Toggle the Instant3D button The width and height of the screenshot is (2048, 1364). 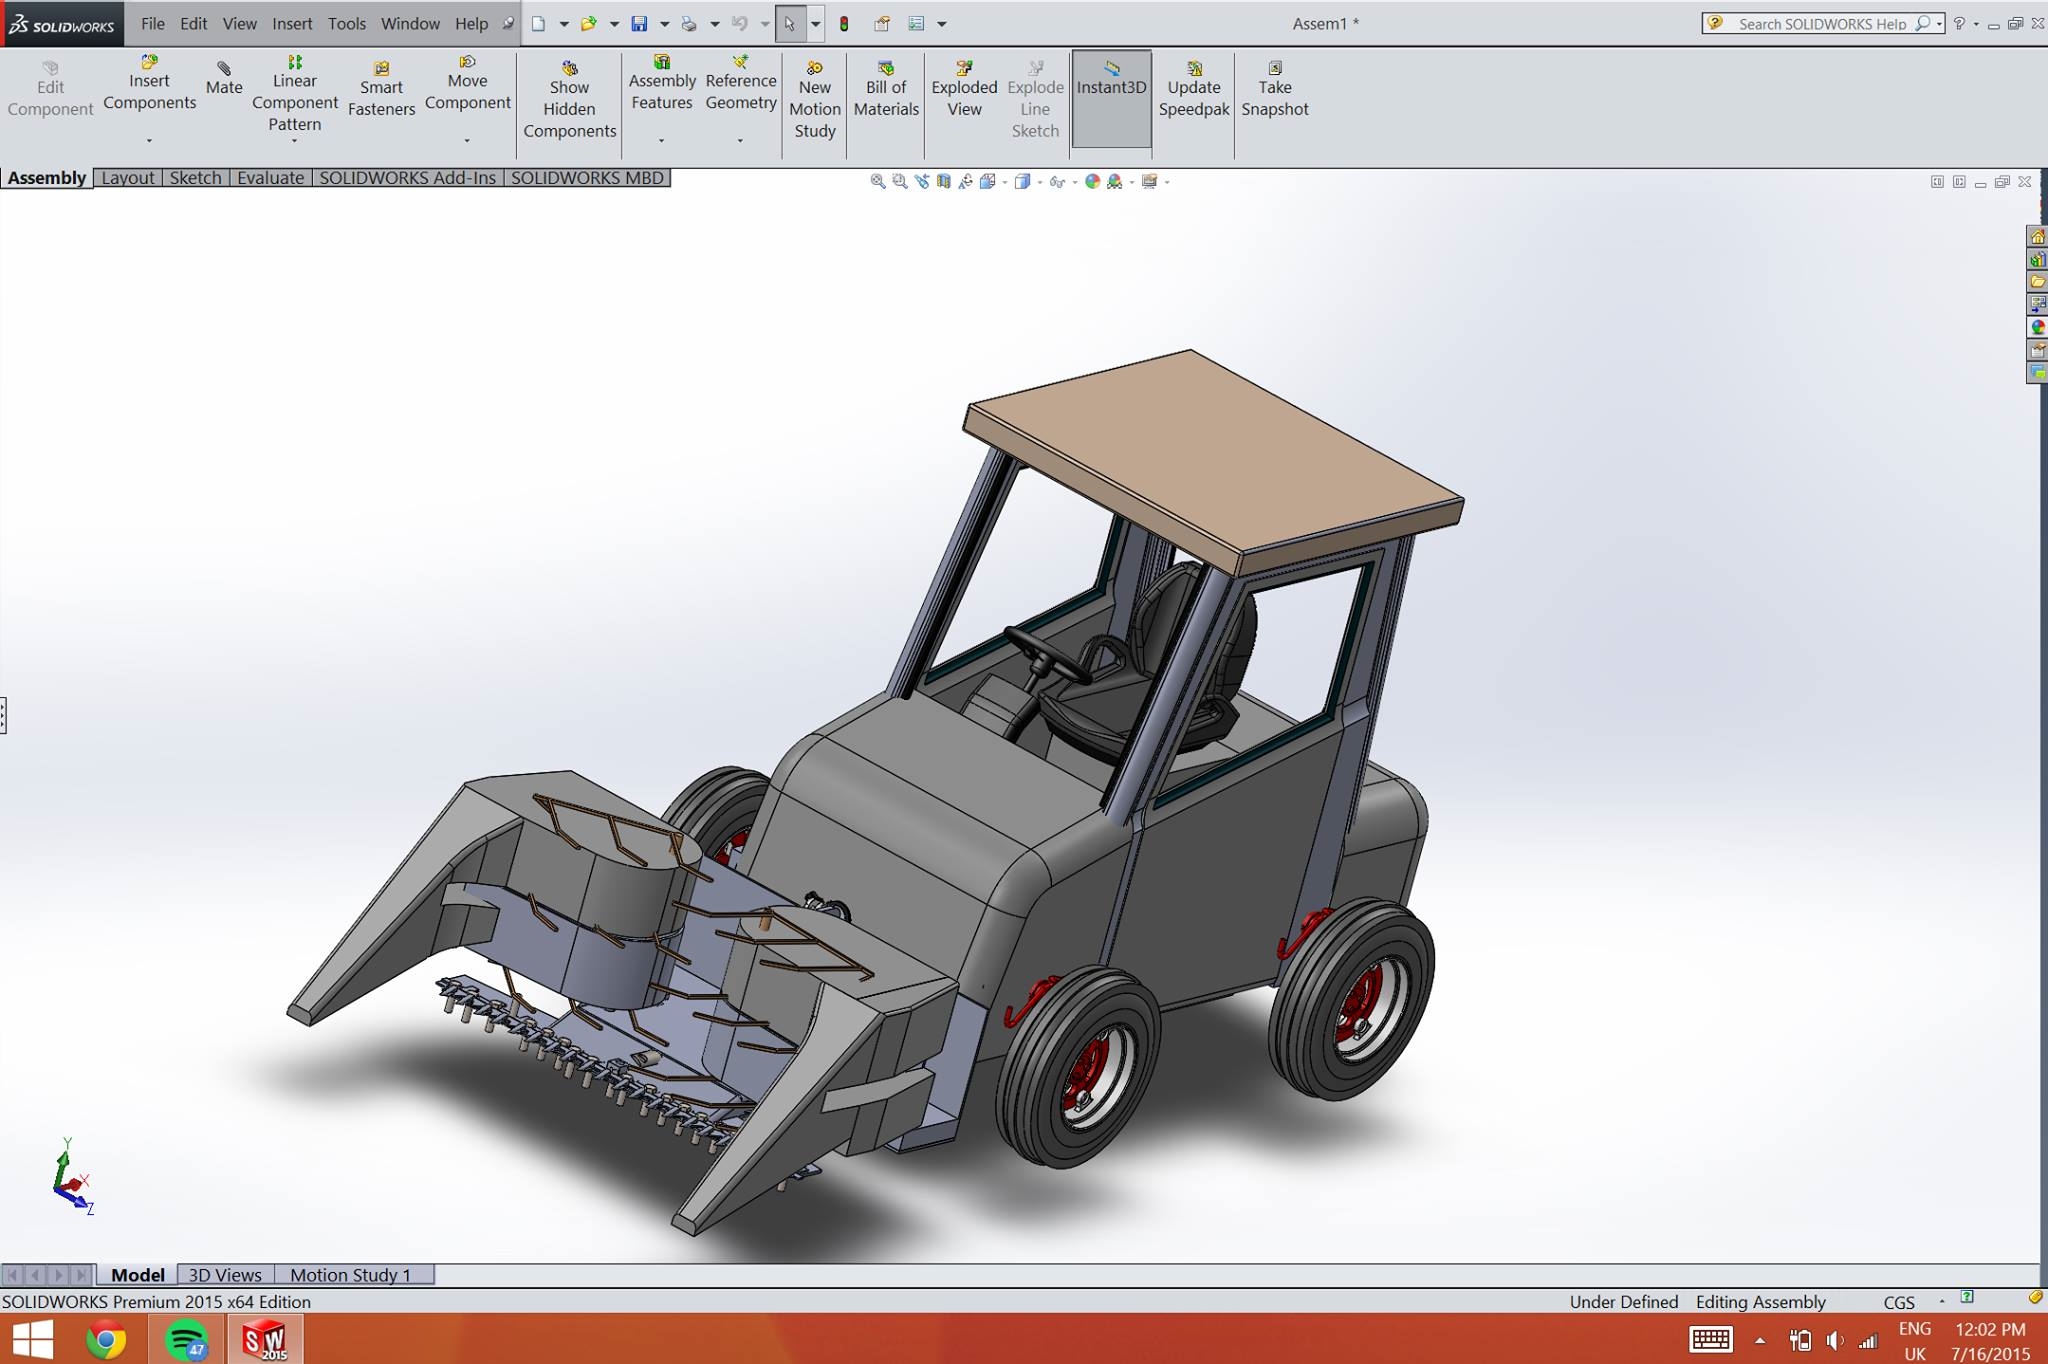point(1111,88)
